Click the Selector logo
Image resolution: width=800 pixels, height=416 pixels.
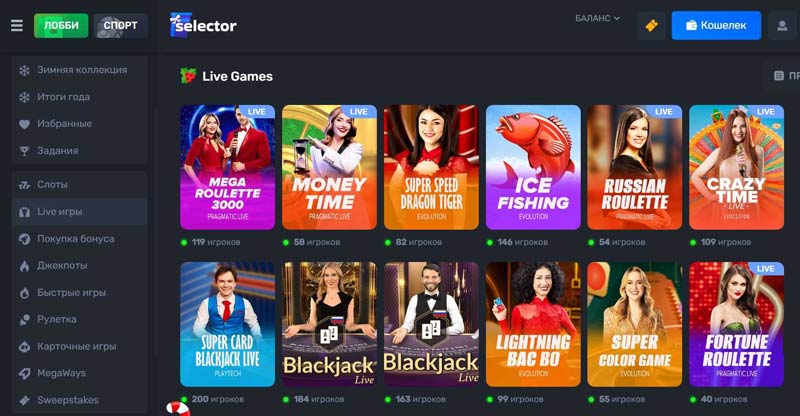tap(203, 25)
